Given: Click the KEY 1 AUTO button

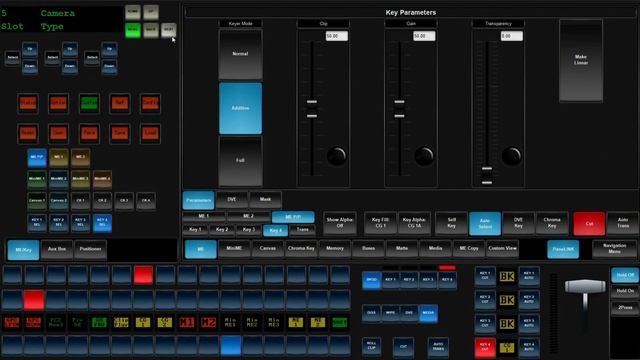Looking at the screenshot, I should pos(529,276).
